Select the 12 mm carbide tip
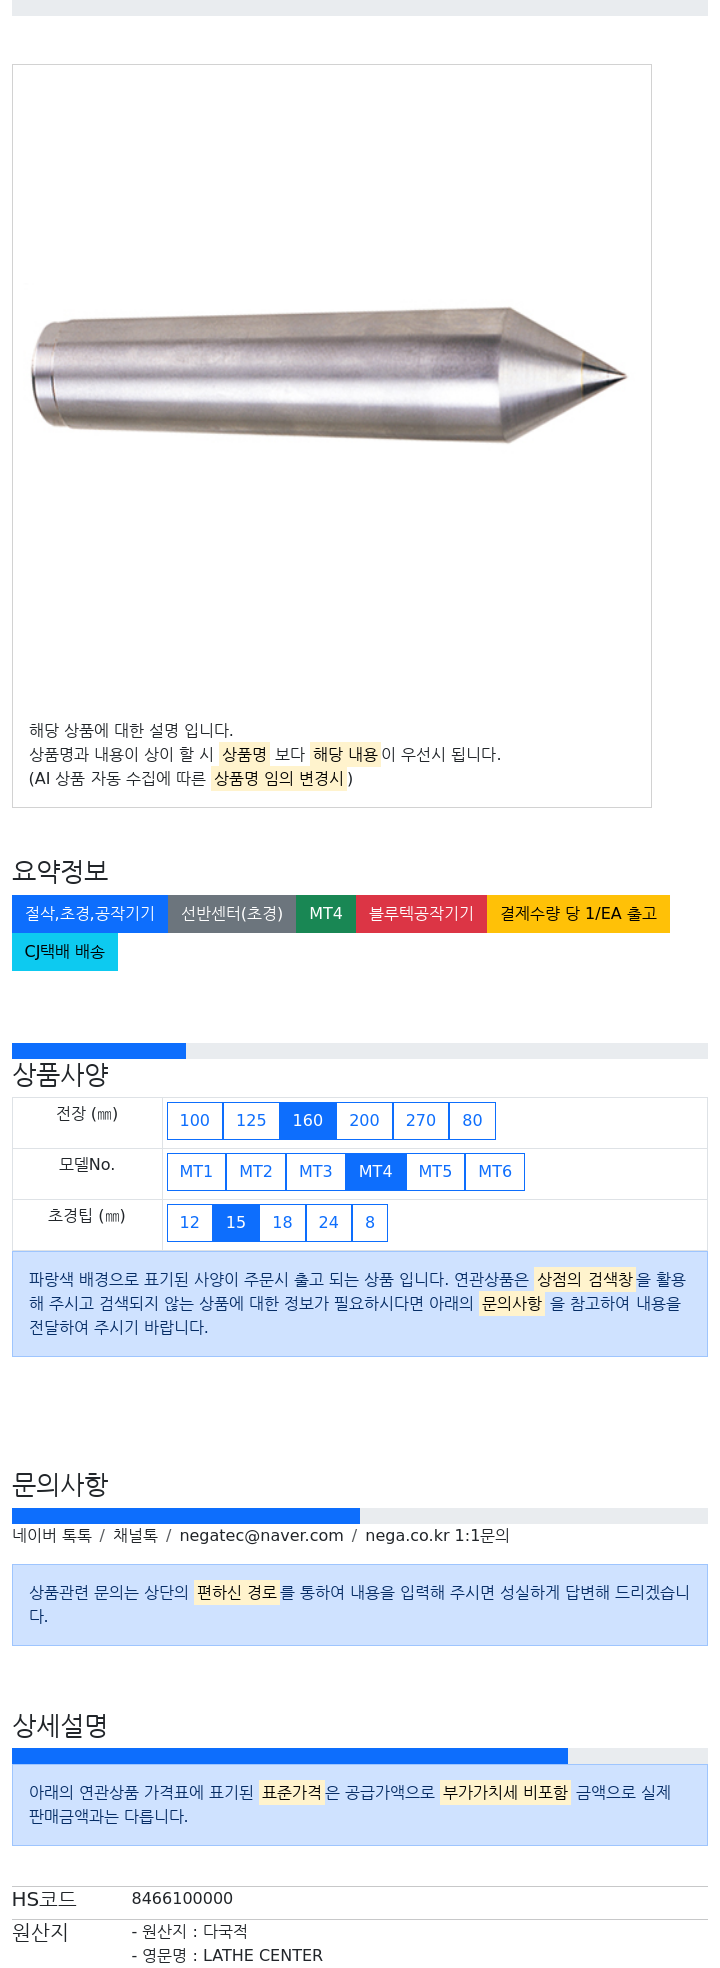The width and height of the screenshot is (720, 1968). click(x=190, y=1223)
